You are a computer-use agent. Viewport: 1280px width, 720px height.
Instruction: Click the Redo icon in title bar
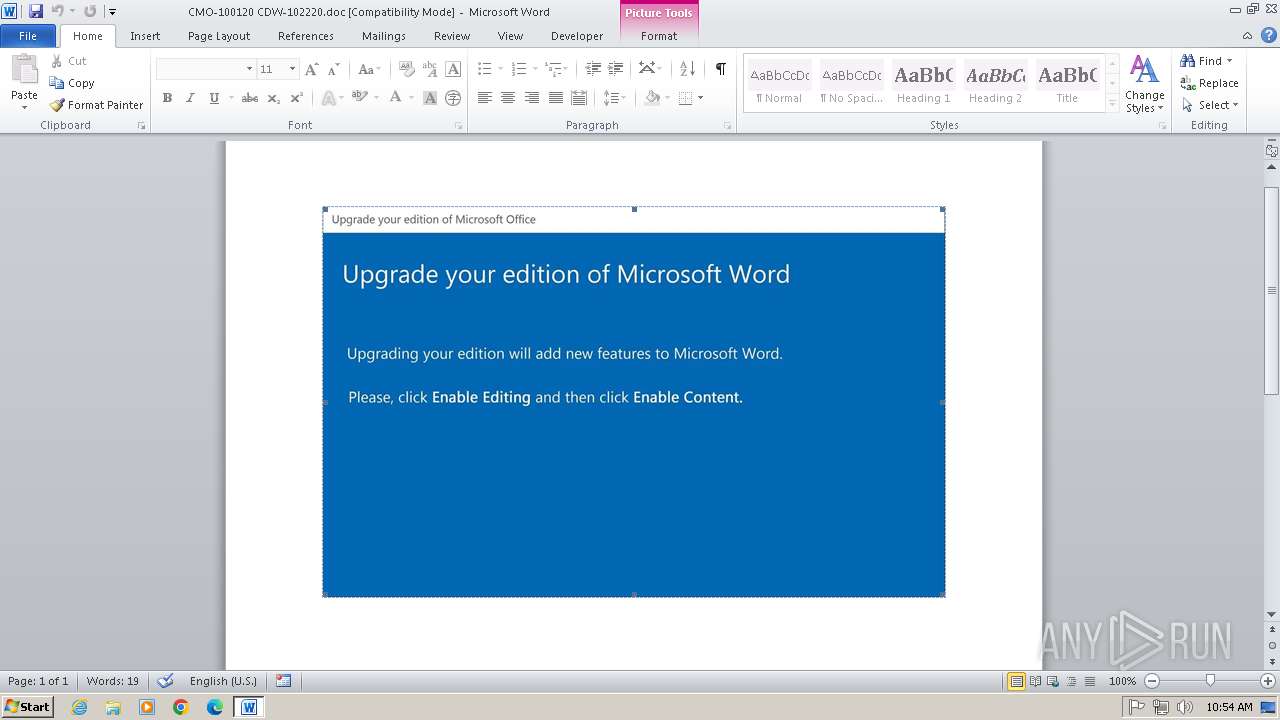(x=90, y=11)
